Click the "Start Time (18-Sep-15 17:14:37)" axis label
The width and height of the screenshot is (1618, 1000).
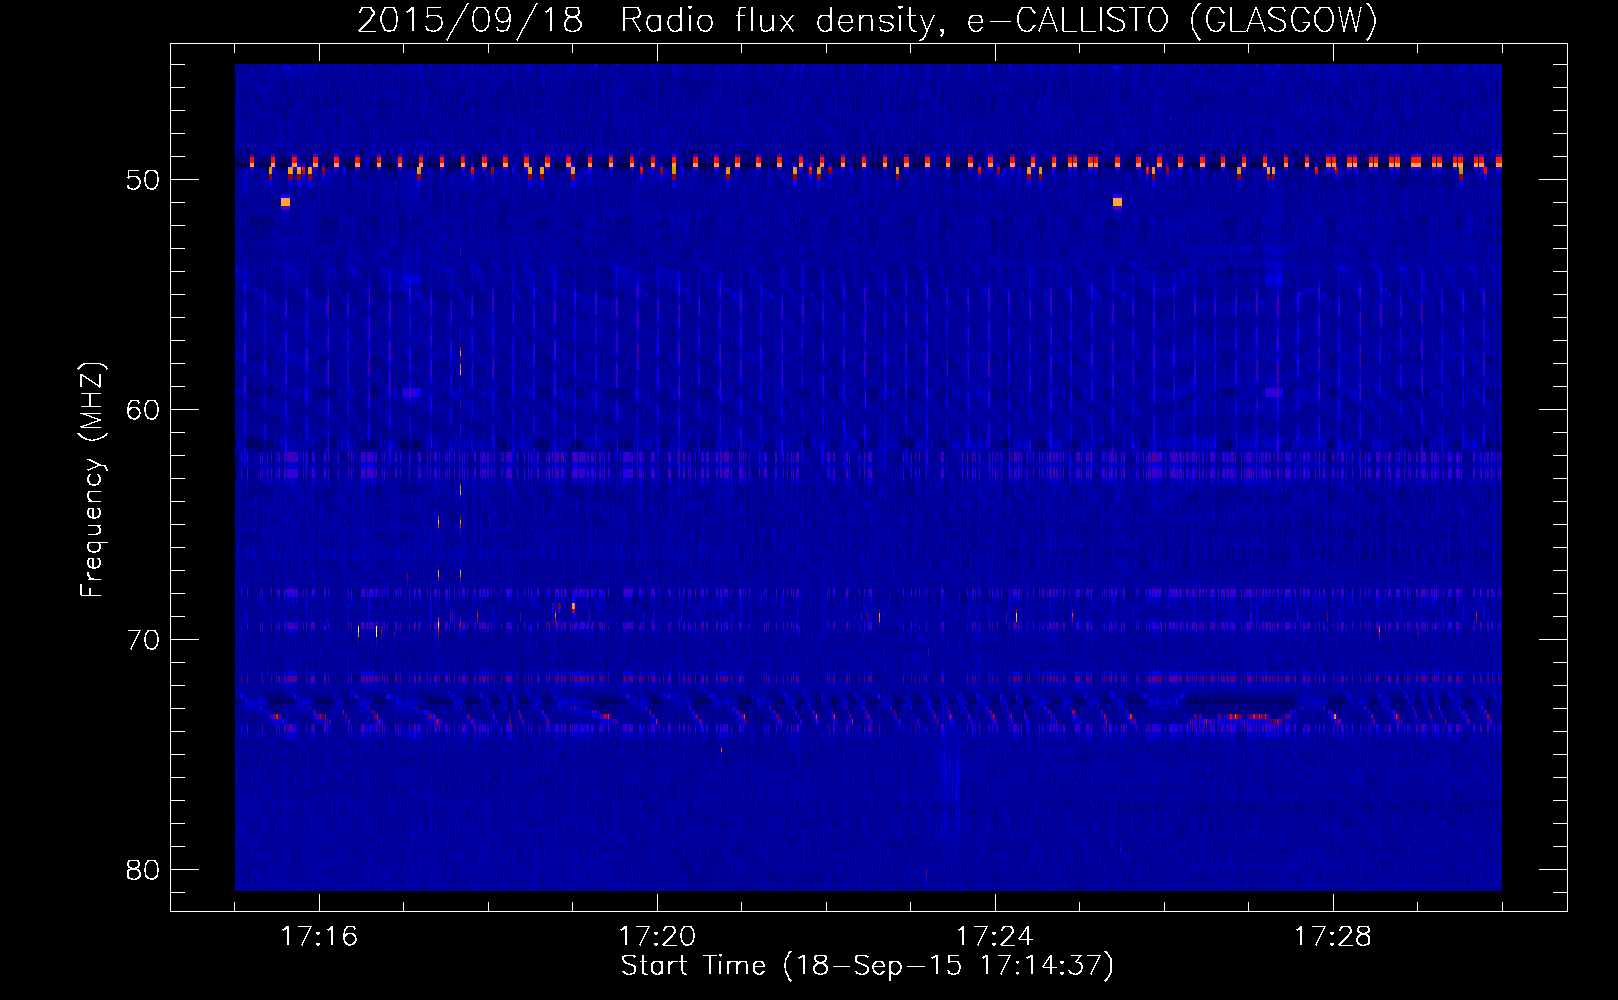pos(867,966)
